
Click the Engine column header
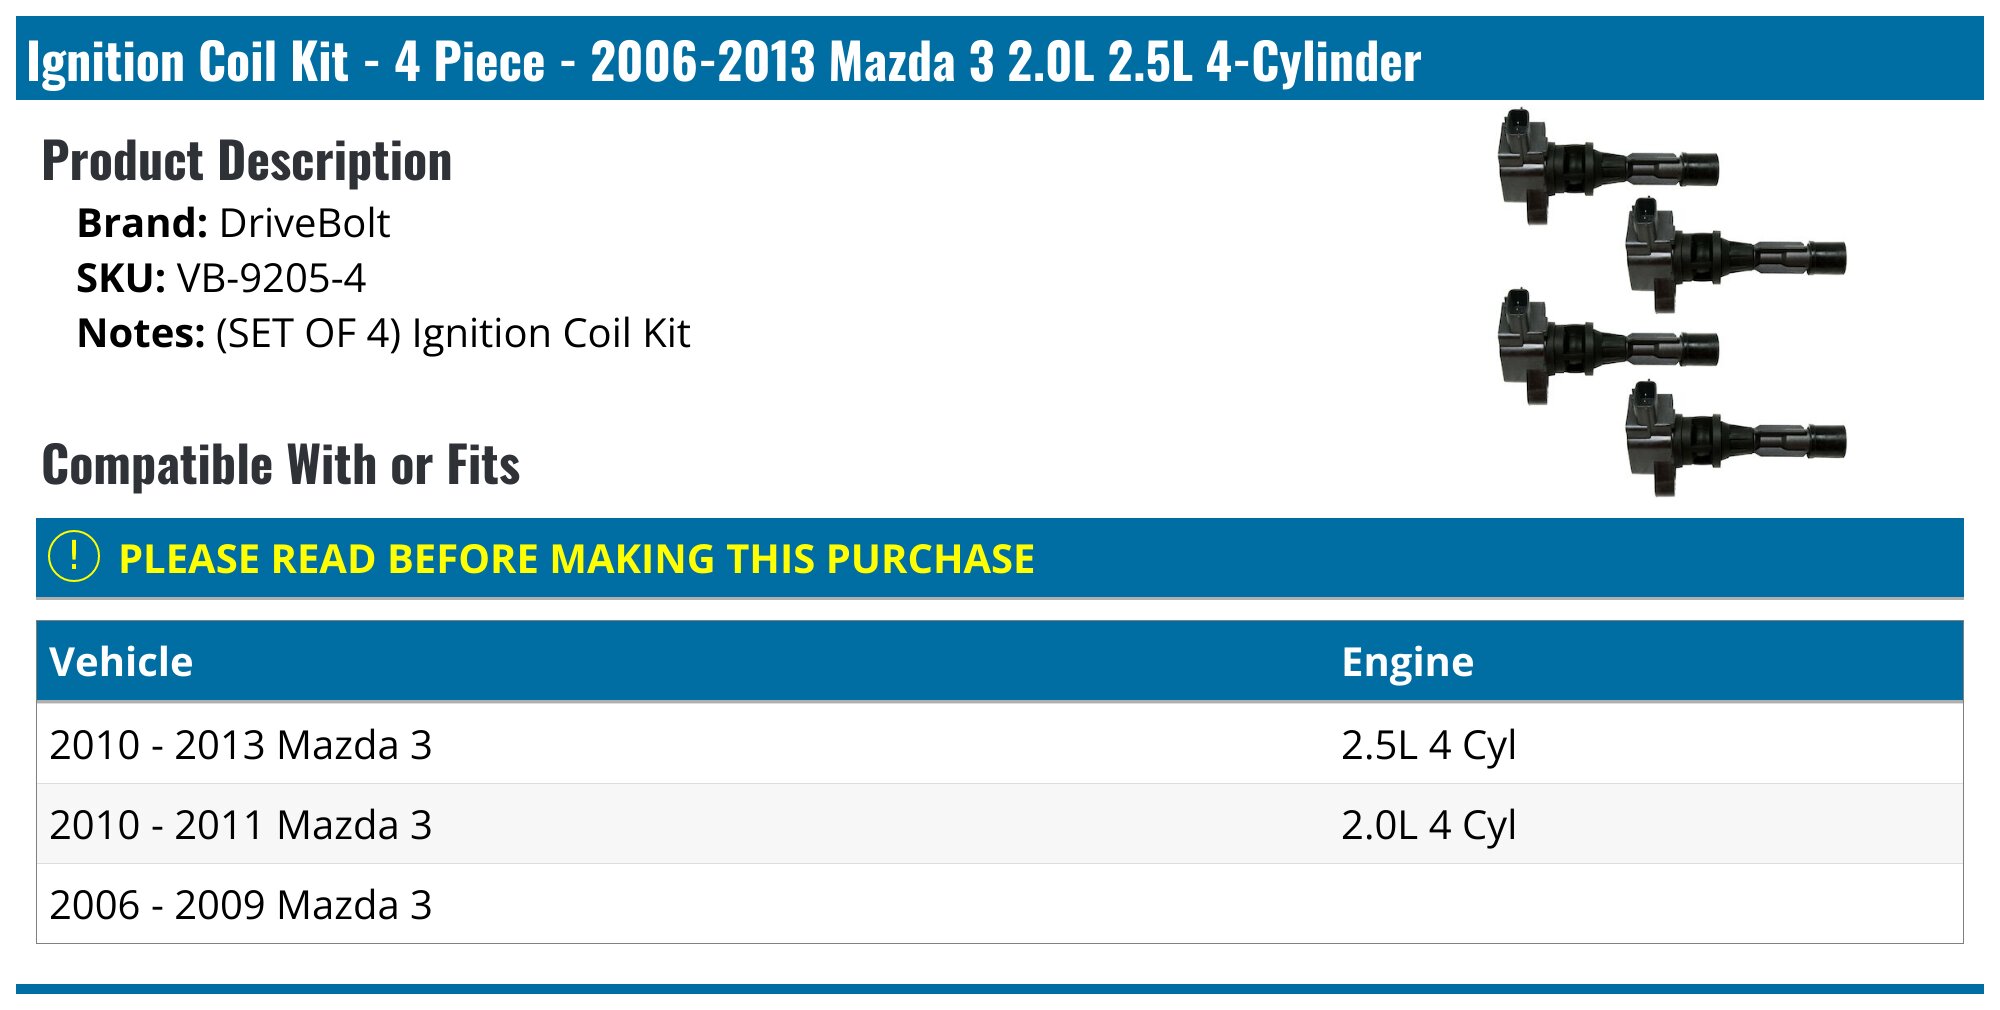pyautogui.click(x=1407, y=662)
